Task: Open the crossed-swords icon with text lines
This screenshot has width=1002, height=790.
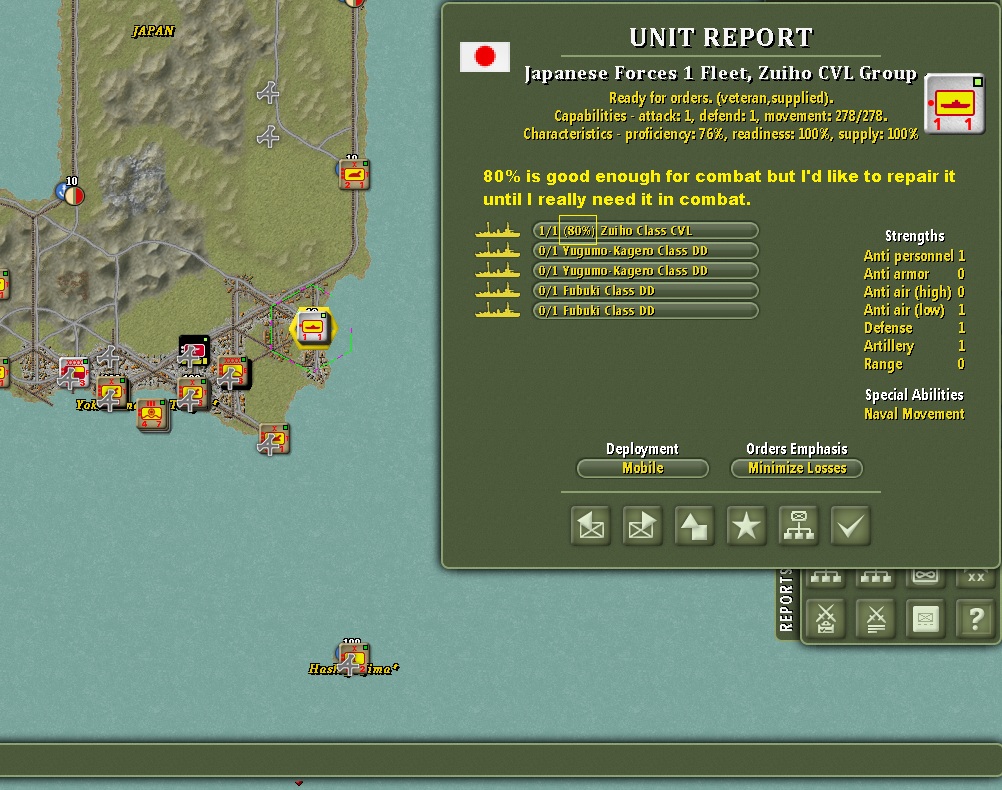Action: (875, 618)
